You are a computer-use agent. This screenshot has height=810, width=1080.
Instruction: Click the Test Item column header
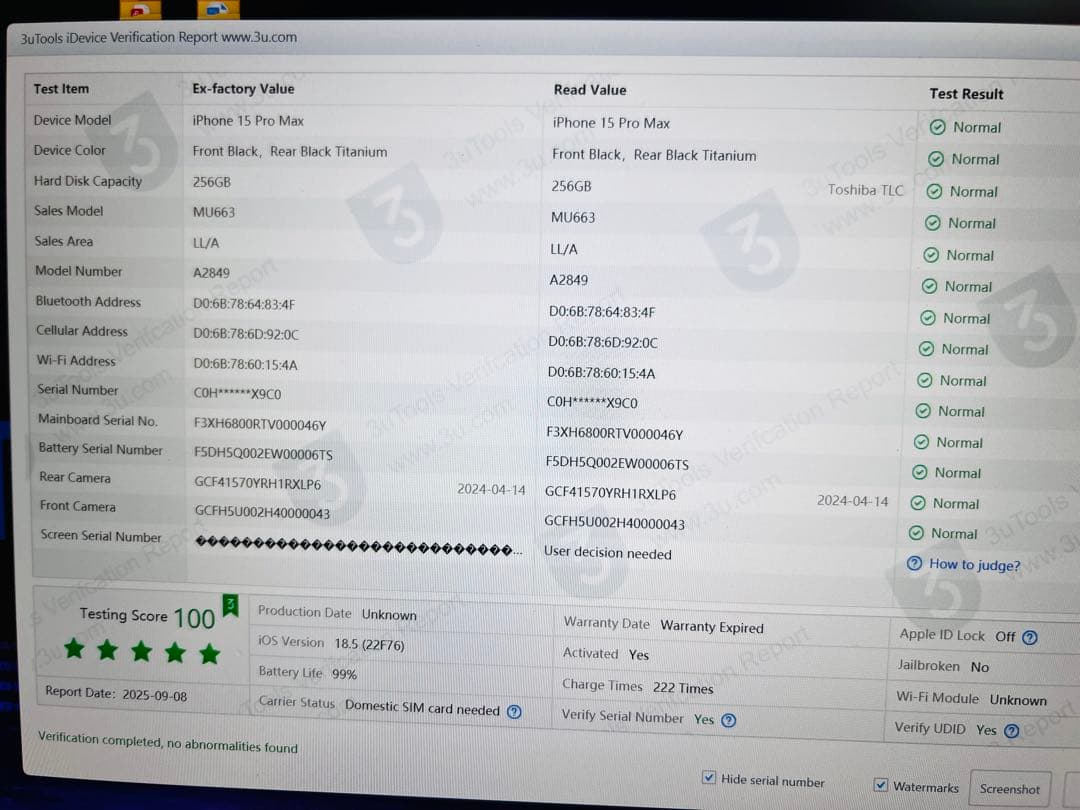(61, 89)
